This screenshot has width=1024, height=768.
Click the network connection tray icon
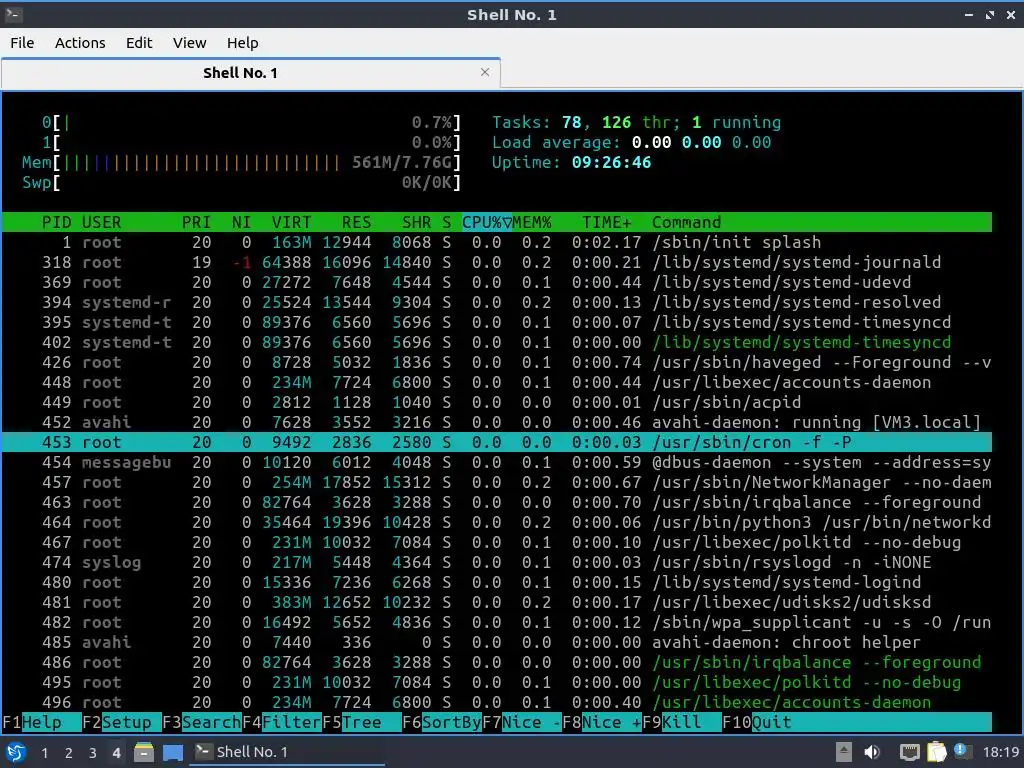(909, 752)
